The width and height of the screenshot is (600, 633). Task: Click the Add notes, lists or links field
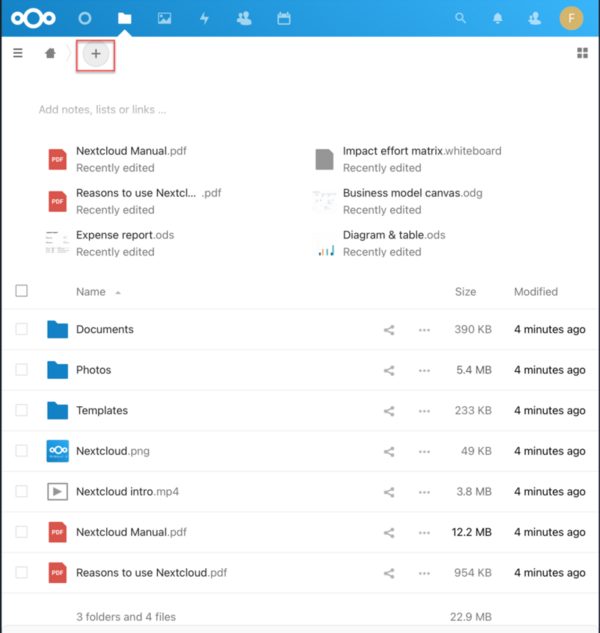pyautogui.click(x=103, y=109)
